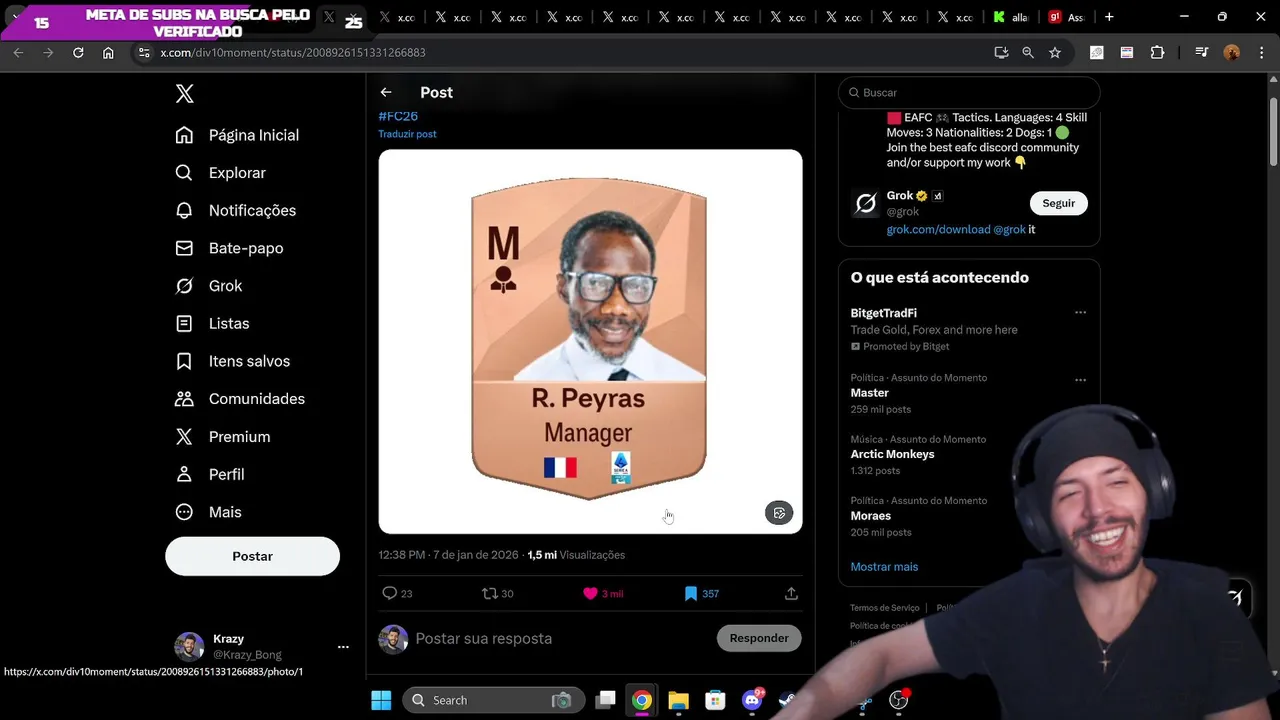The width and height of the screenshot is (1280, 720).
Task: Open a new browser tab
Action: tap(1109, 17)
